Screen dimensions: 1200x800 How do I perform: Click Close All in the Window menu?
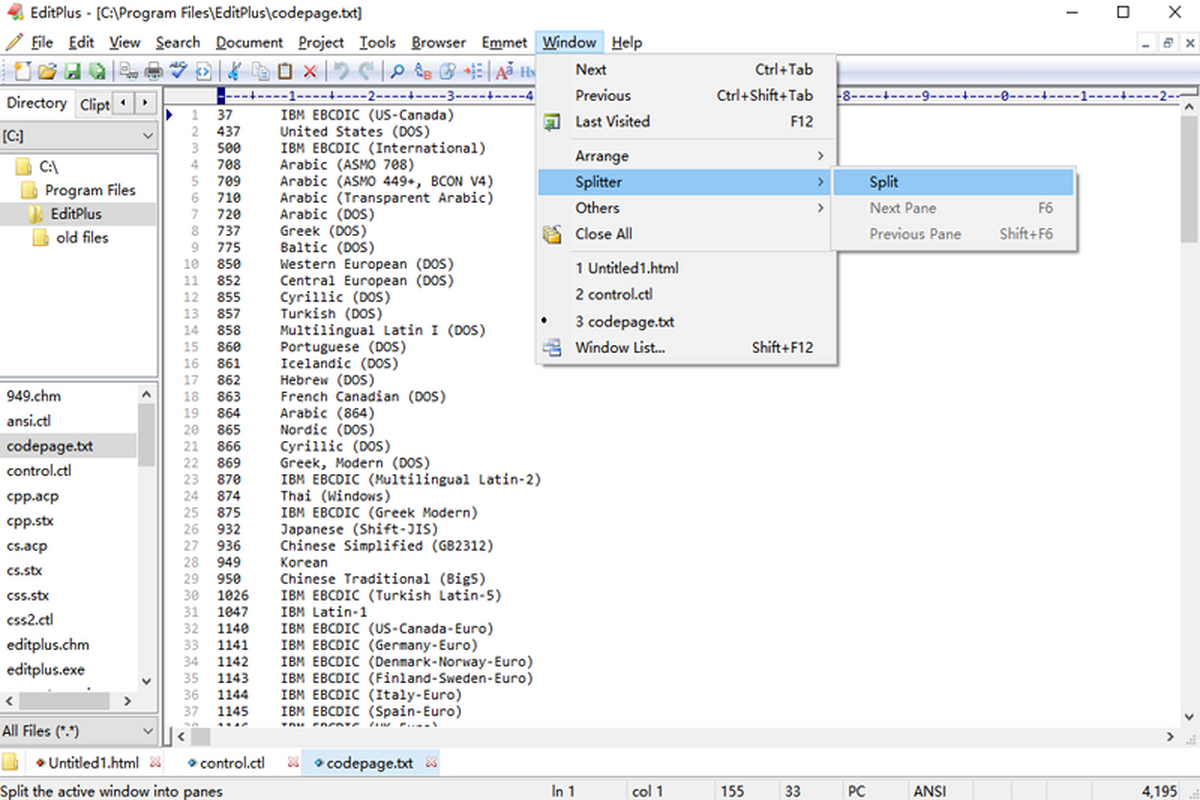[x=603, y=234]
